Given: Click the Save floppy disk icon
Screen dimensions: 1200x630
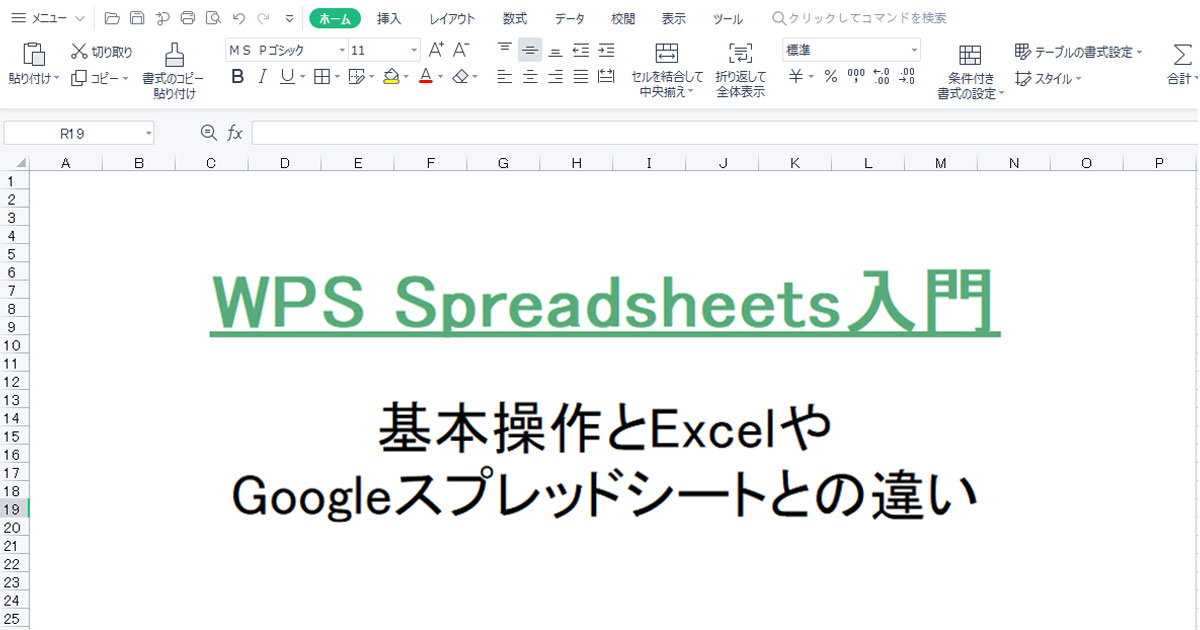Looking at the screenshot, I should coord(137,18).
